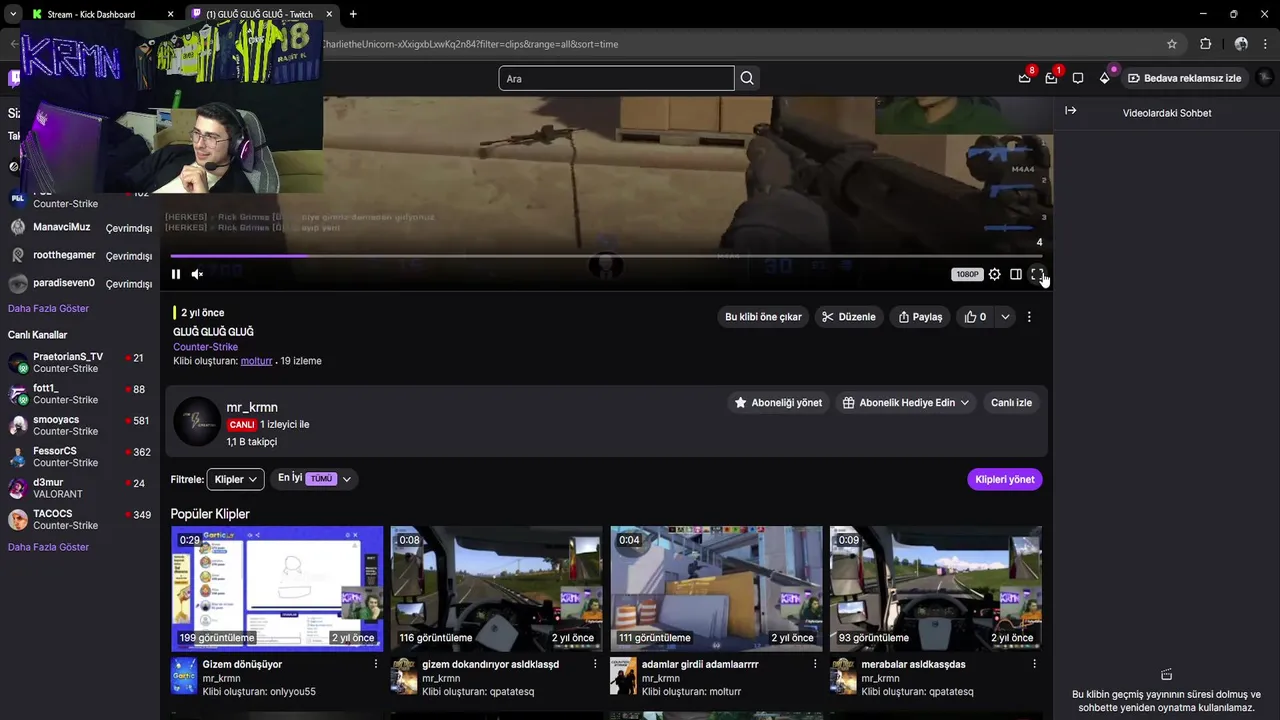Open the Counter-Strike category link
The height and width of the screenshot is (720, 1280).
pos(205,347)
